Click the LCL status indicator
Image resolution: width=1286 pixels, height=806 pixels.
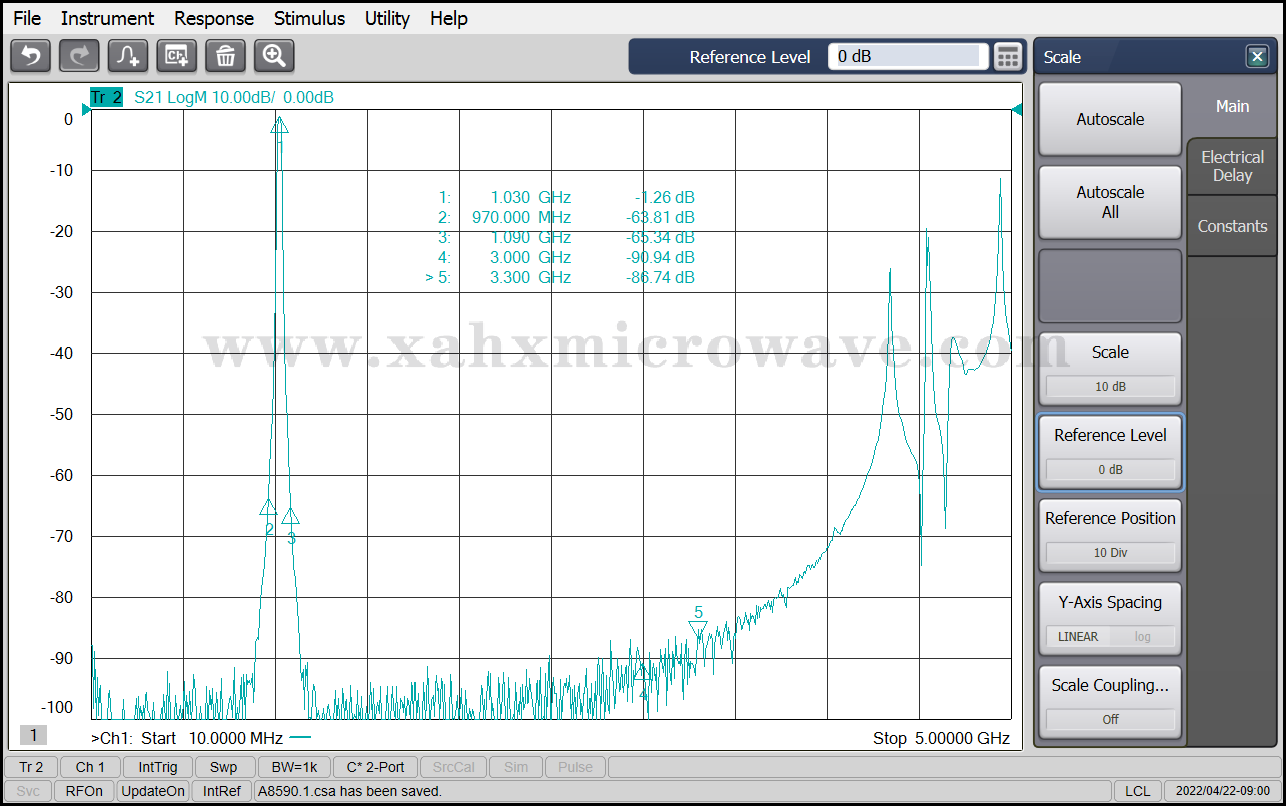1137,791
